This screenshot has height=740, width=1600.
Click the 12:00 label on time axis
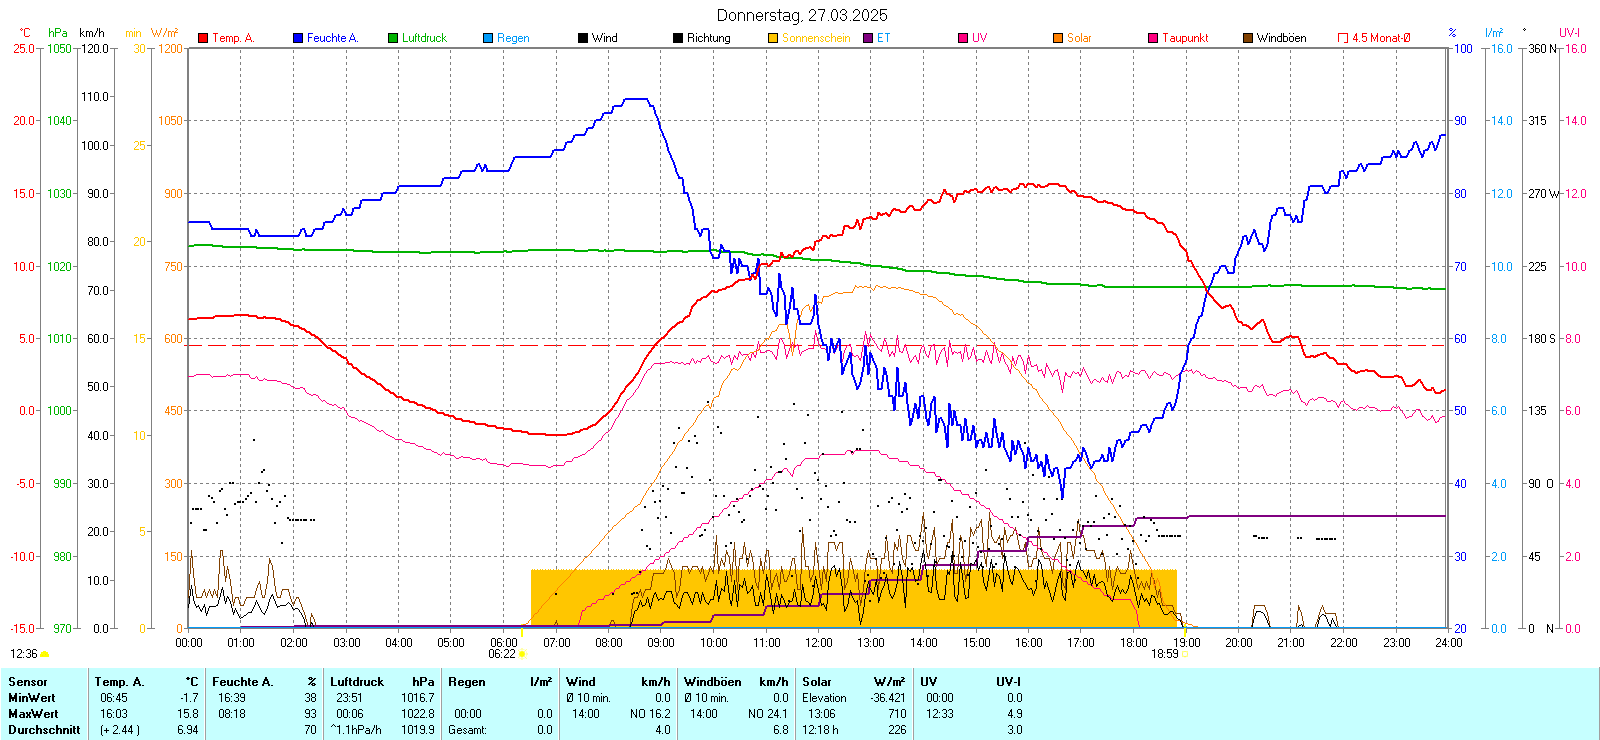(818, 643)
